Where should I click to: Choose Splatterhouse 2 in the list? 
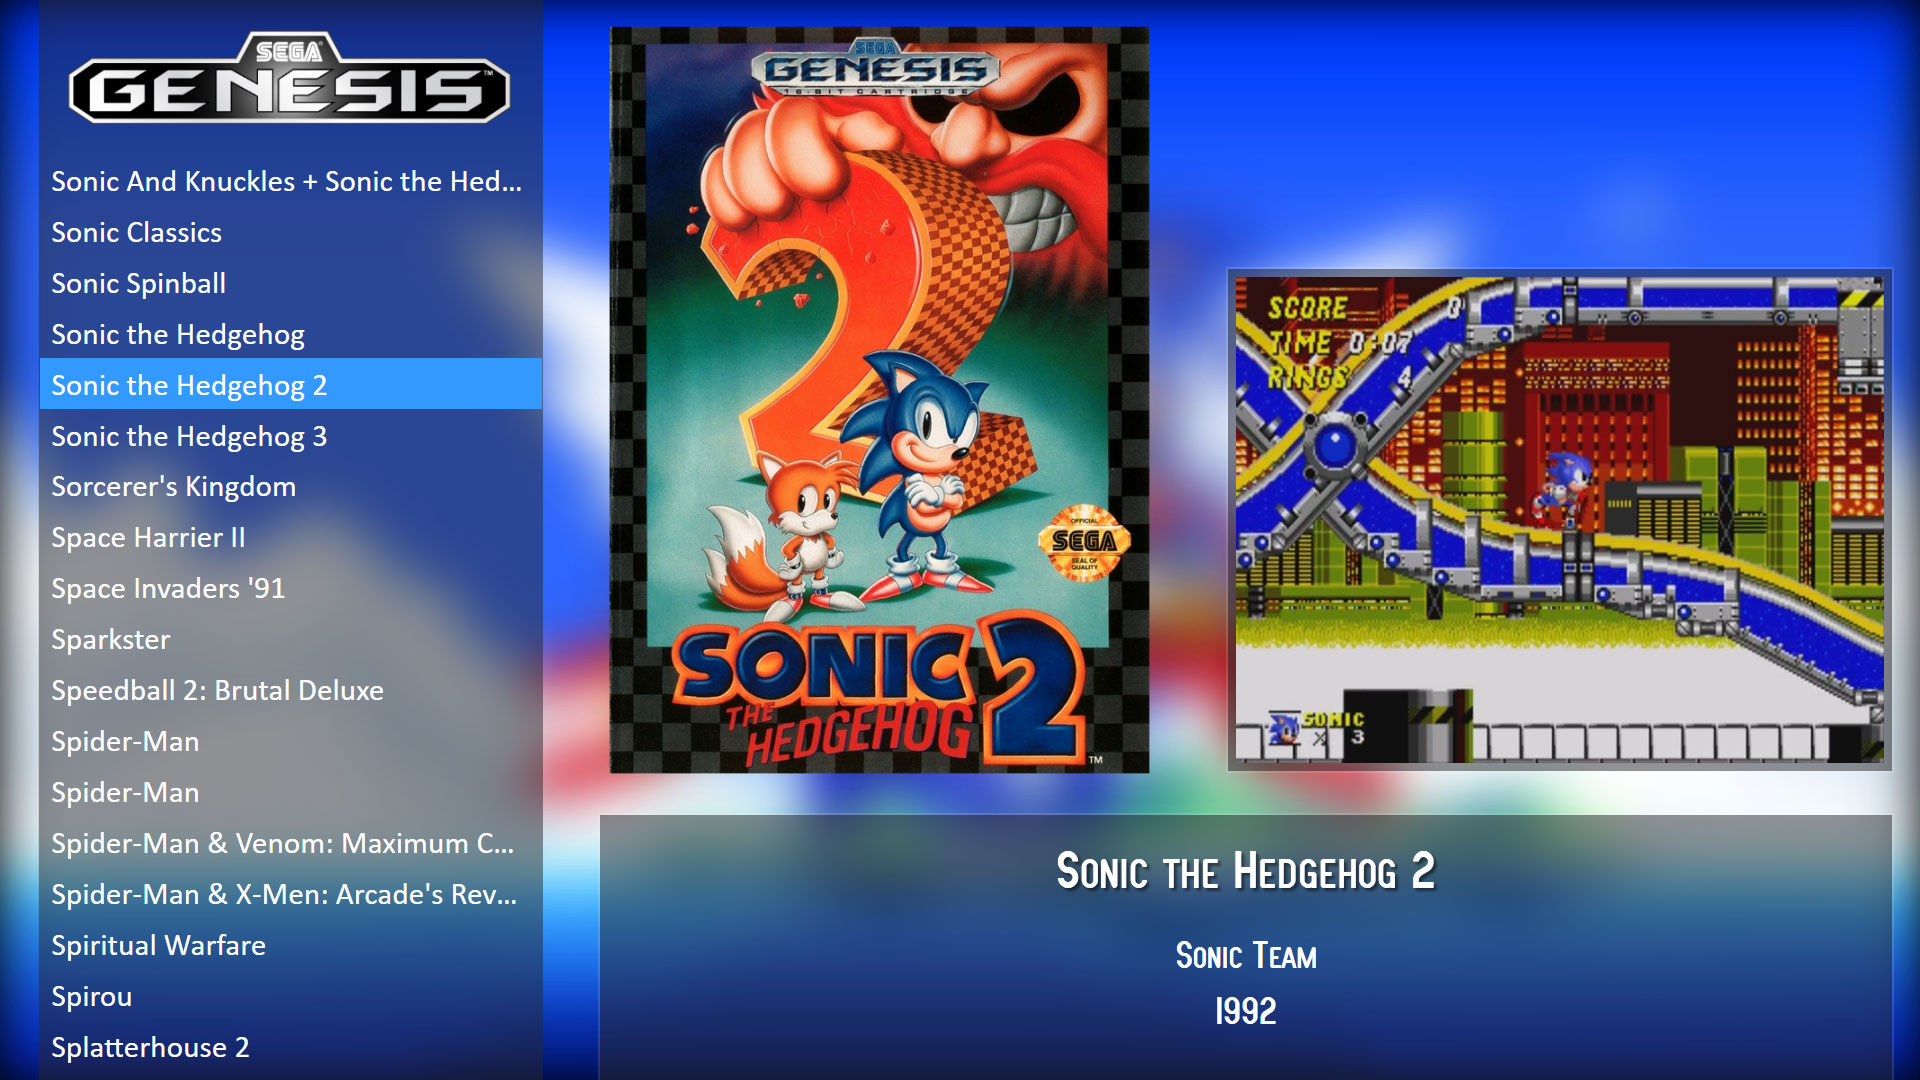(290, 1047)
